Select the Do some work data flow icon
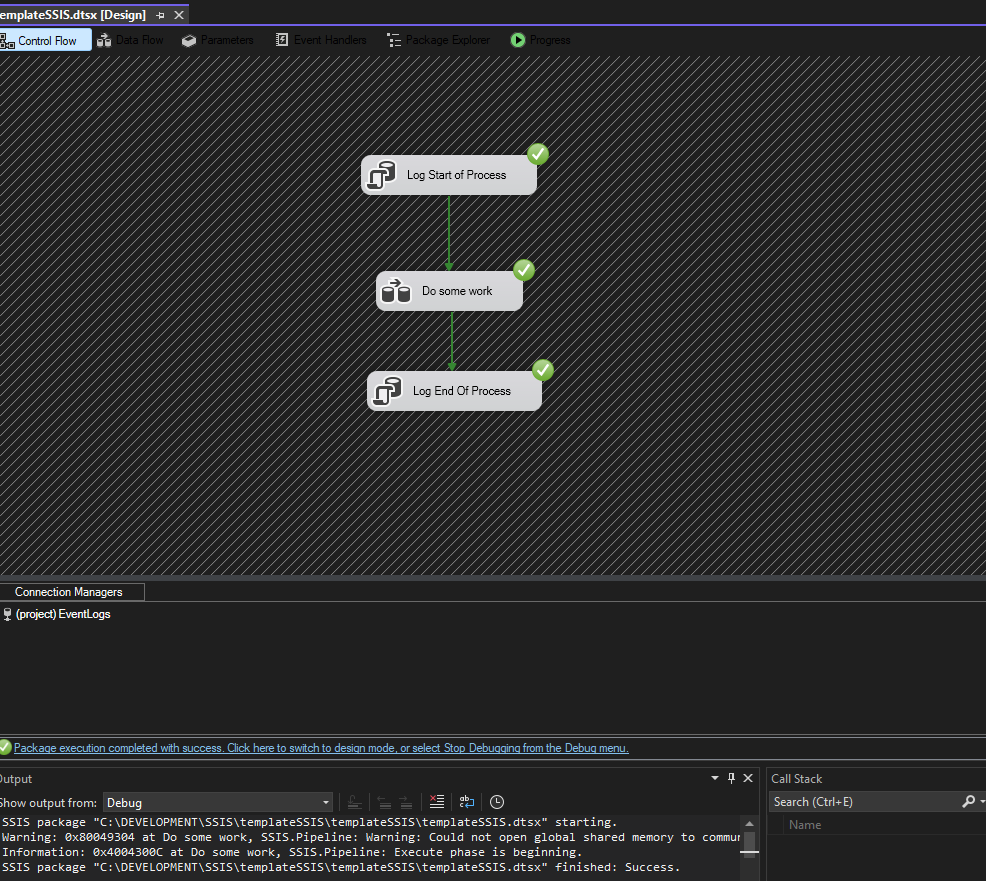 (x=396, y=291)
